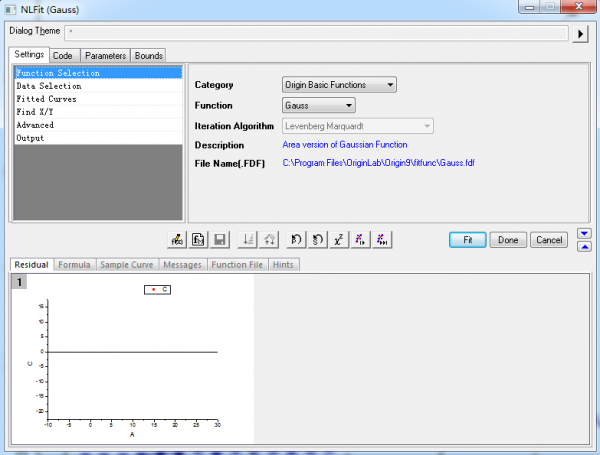
Task: Click the Done button
Action: [x=508, y=240]
